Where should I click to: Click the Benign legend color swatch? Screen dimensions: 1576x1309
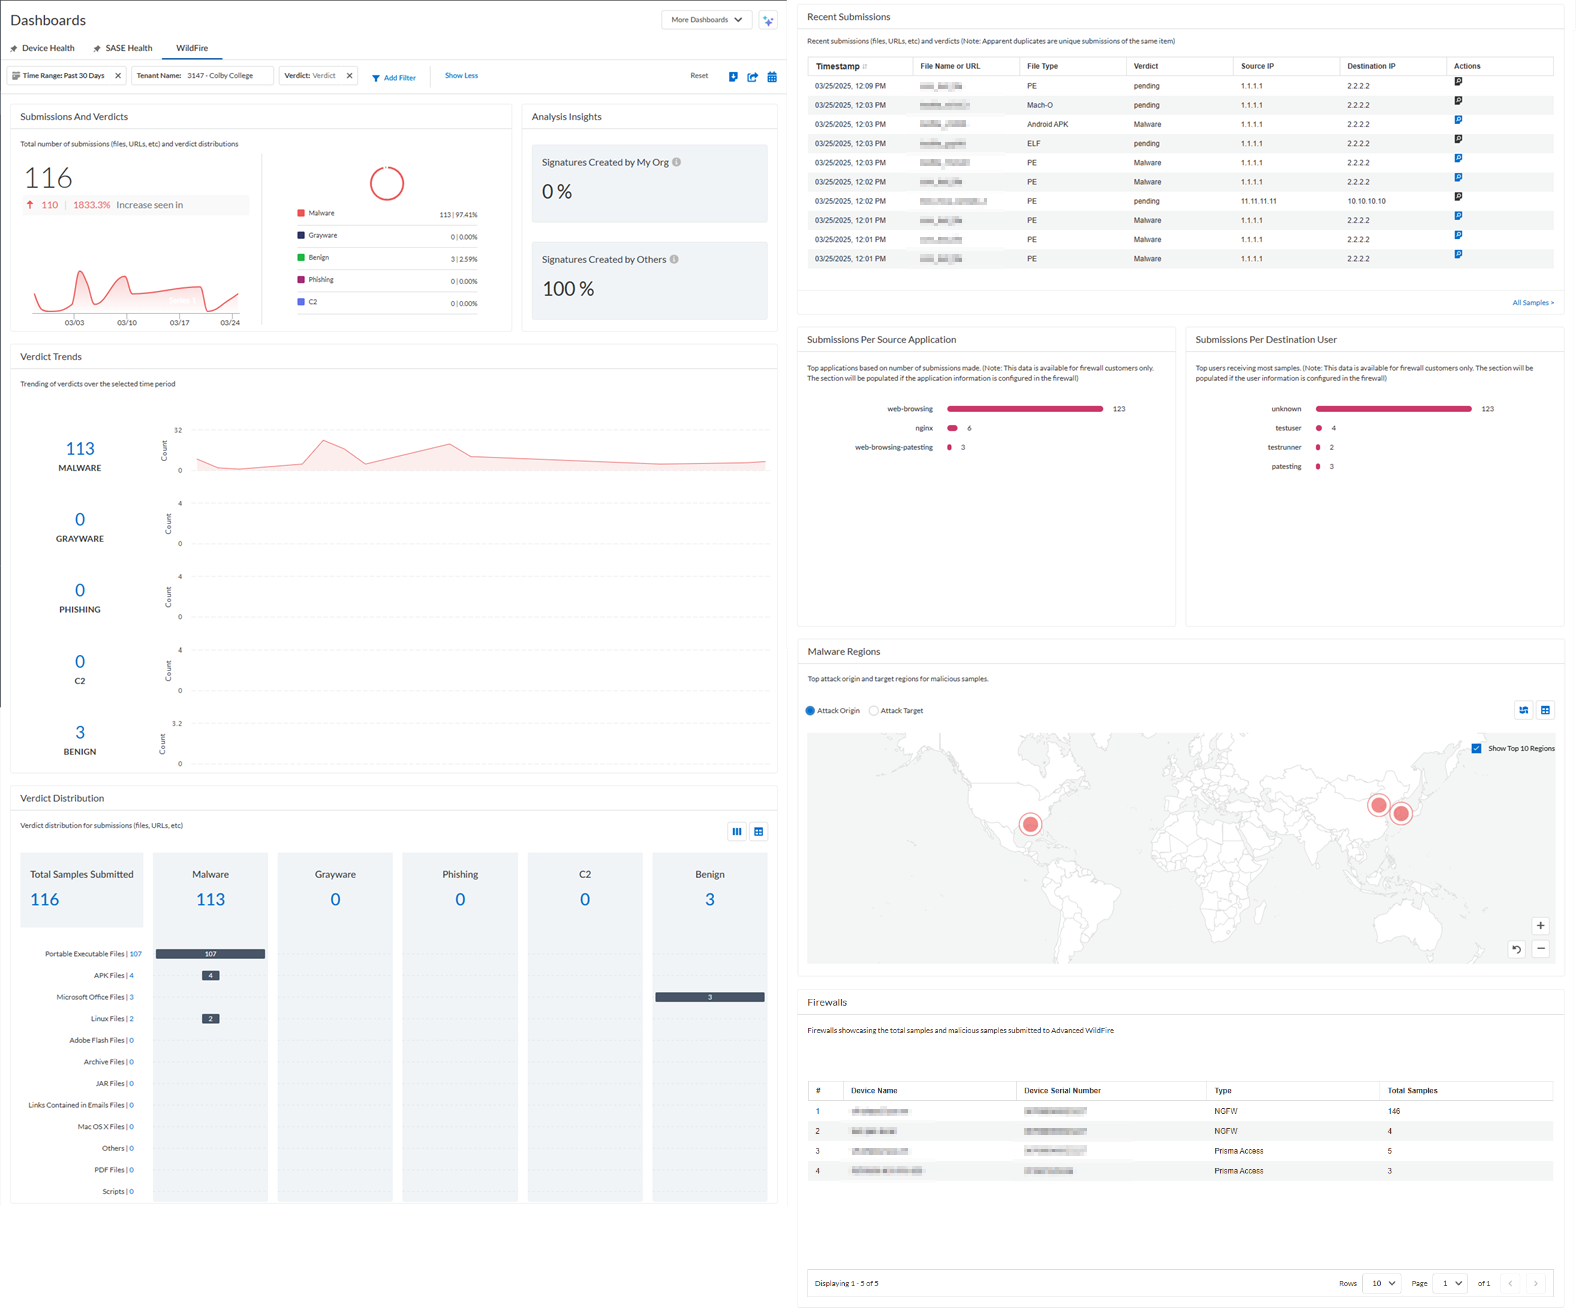point(301,257)
